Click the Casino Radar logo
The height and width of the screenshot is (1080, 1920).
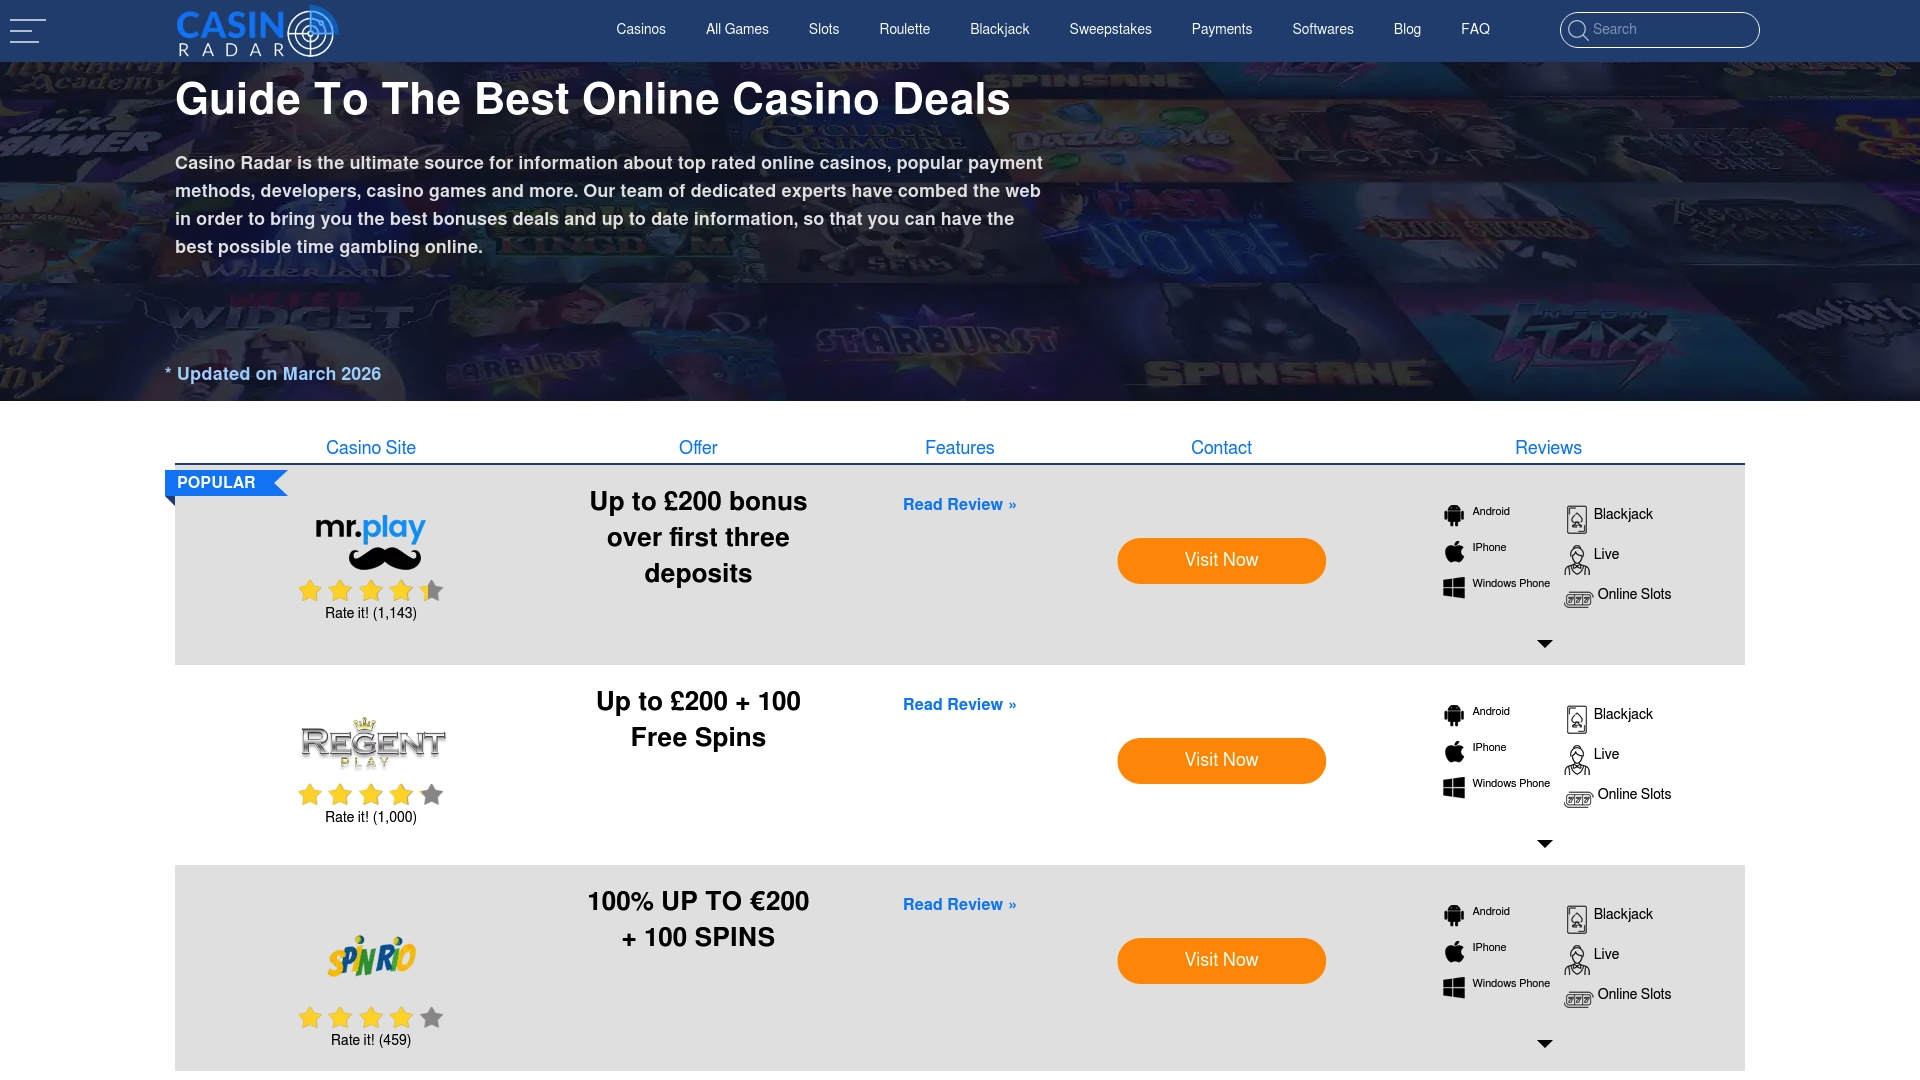click(x=257, y=31)
